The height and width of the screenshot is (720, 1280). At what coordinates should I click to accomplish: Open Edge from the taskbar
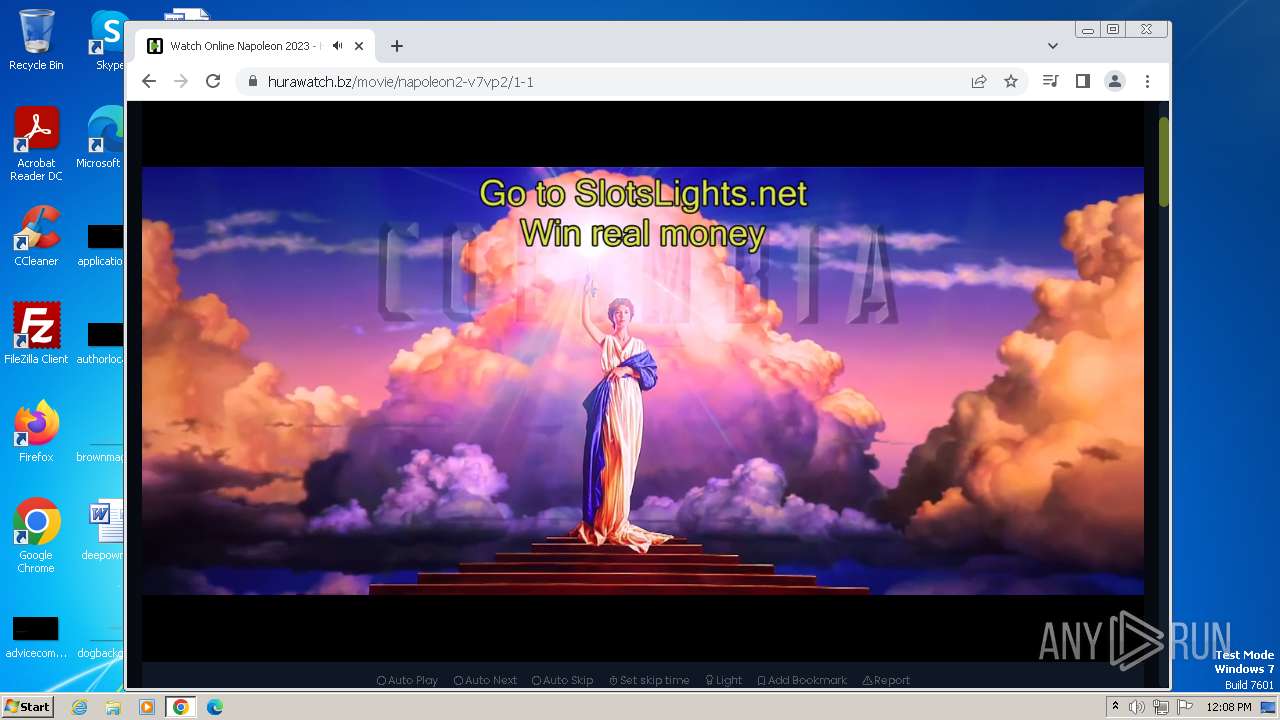[215, 707]
